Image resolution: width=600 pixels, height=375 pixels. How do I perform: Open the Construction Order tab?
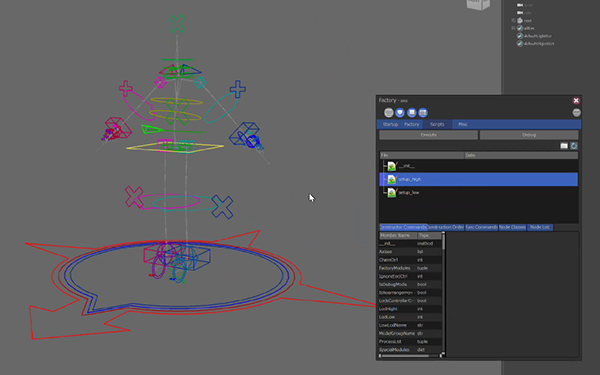coord(445,227)
